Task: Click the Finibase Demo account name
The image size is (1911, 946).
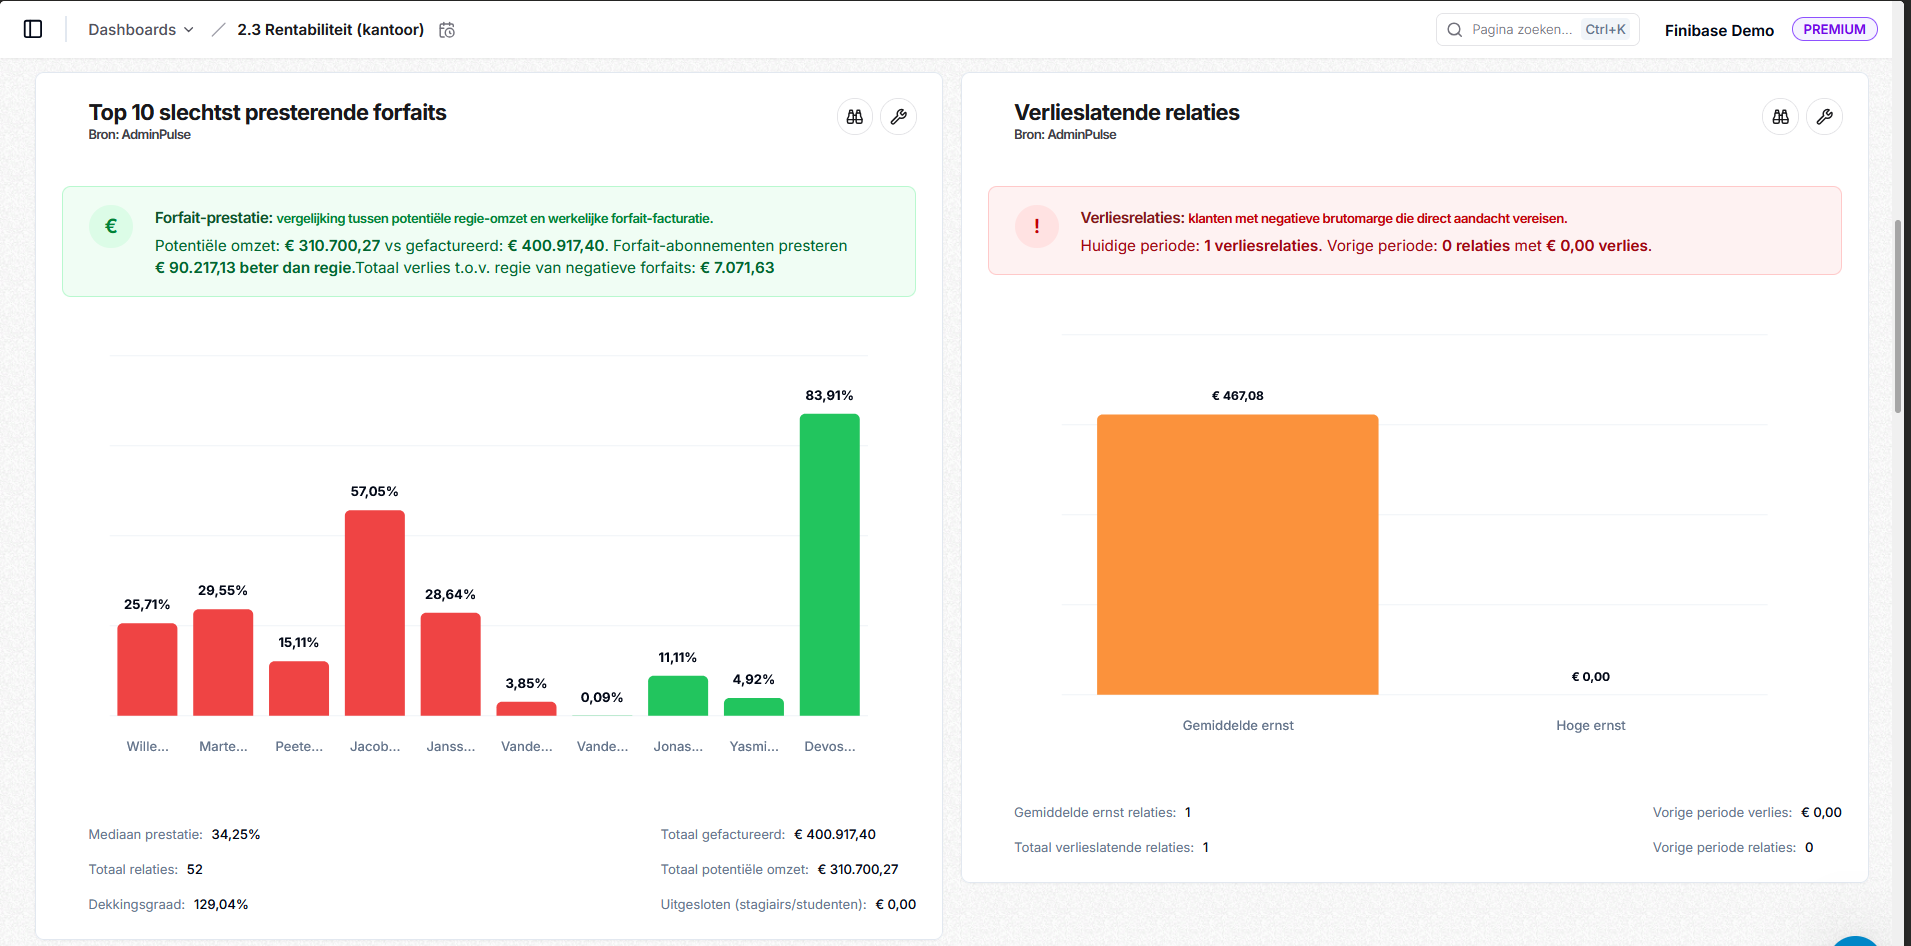Action: tap(1718, 30)
